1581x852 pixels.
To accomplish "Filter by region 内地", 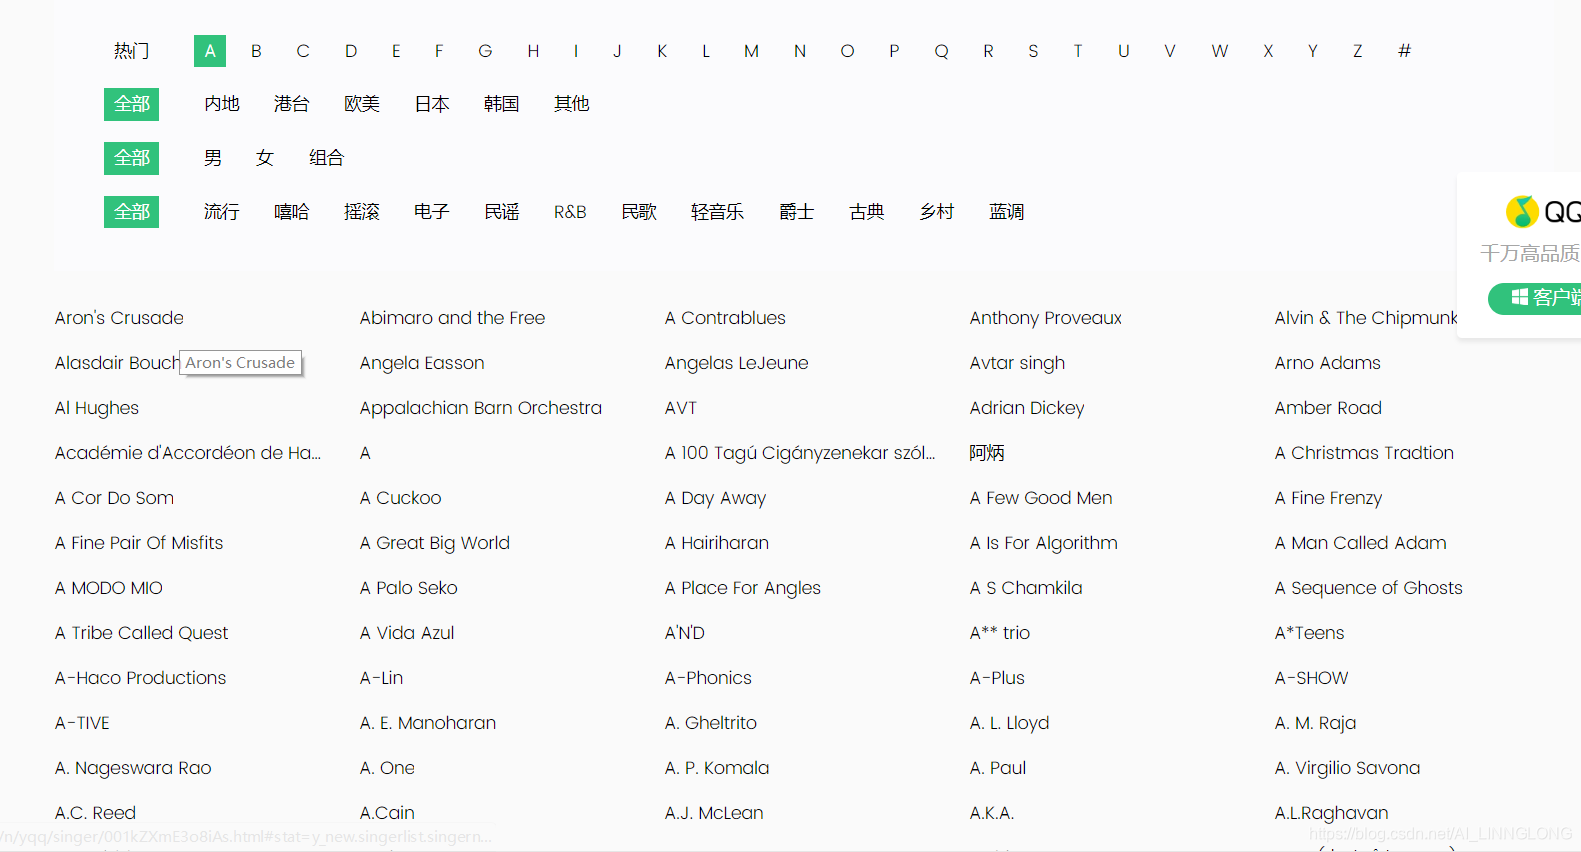I will (x=222, y=104).
